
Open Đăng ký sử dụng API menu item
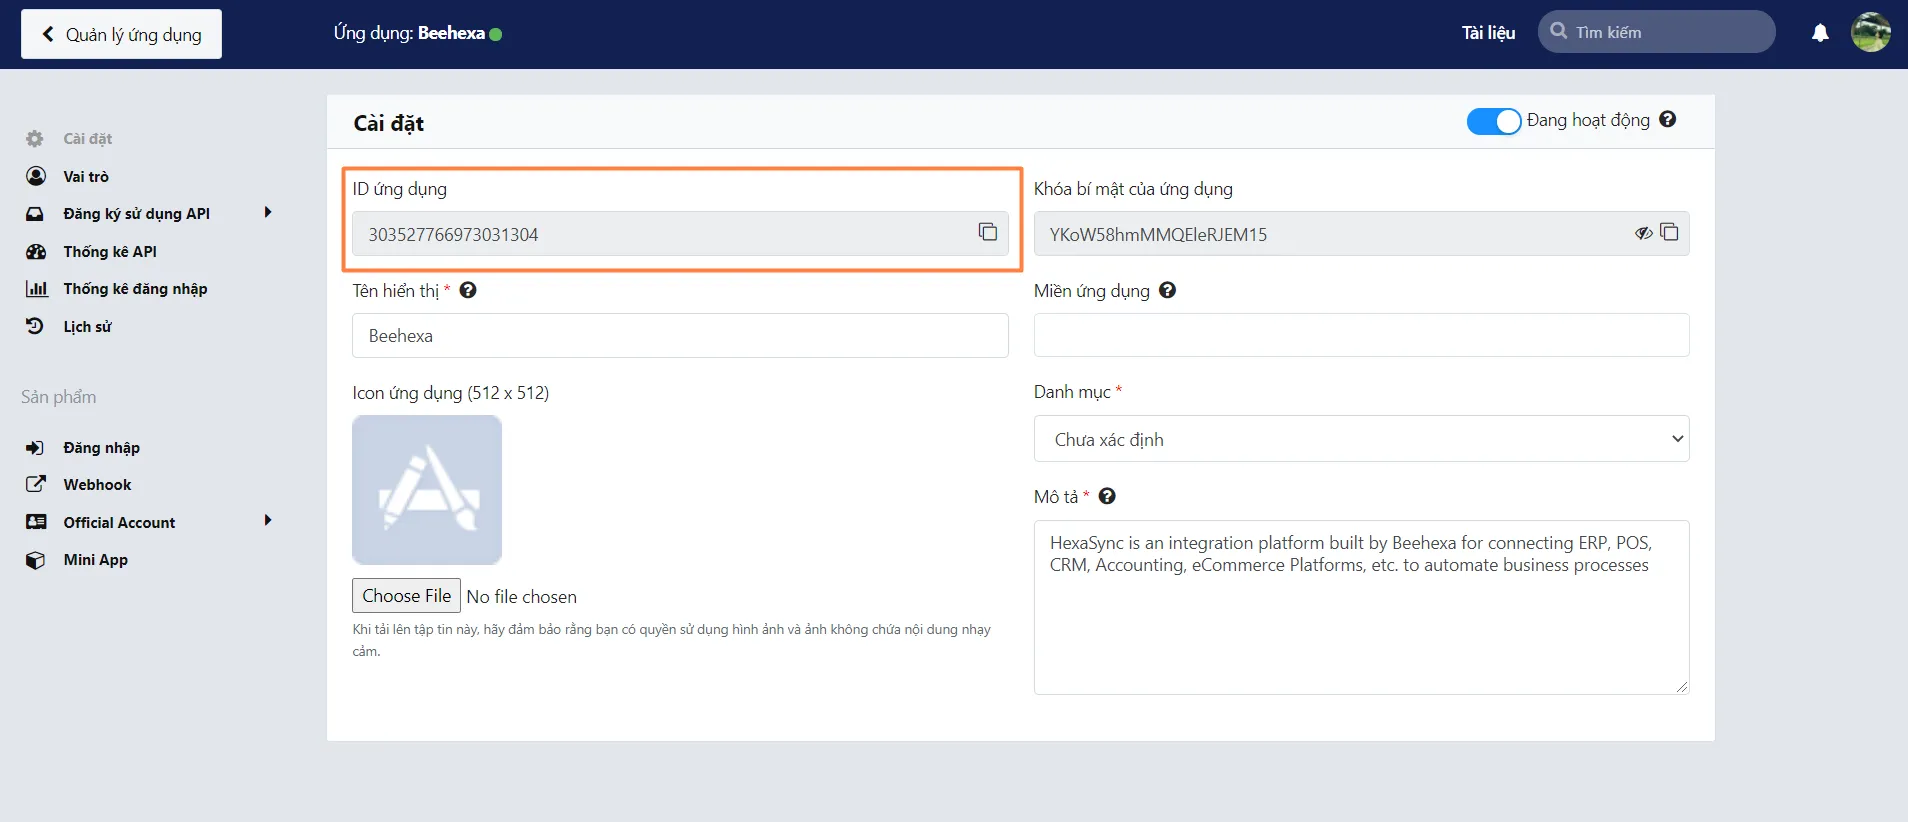coord(136,214)
